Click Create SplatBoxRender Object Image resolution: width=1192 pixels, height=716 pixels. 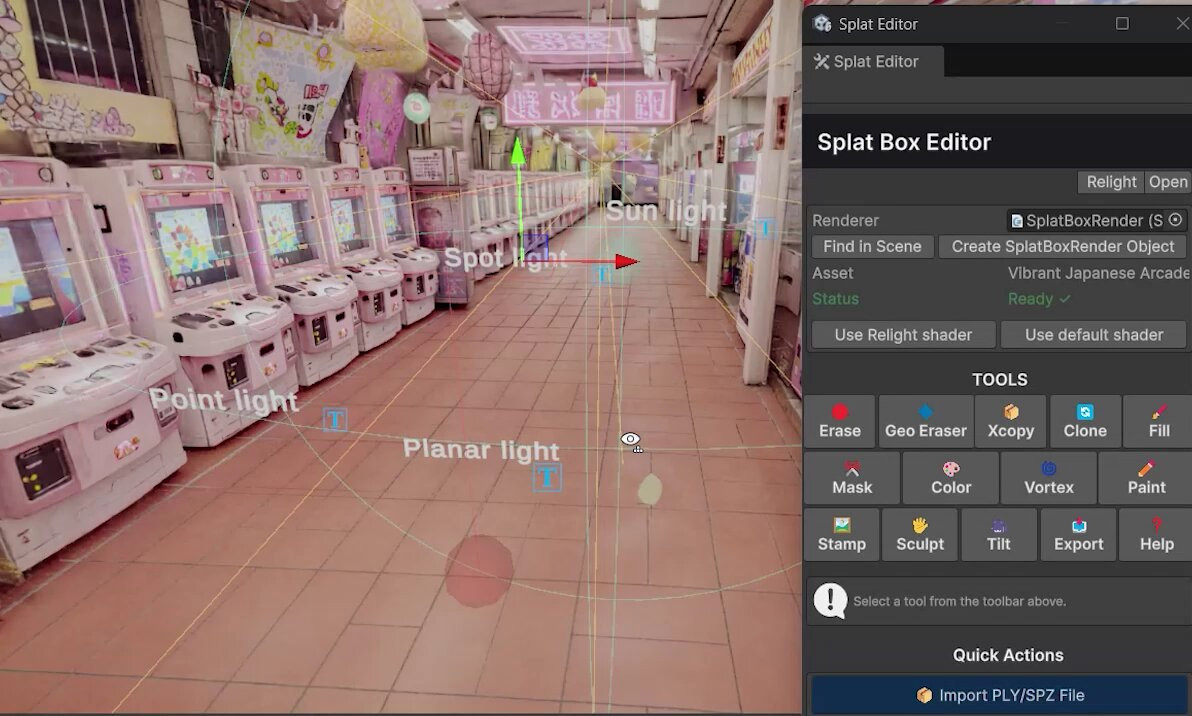click(x=1063, y=246)
